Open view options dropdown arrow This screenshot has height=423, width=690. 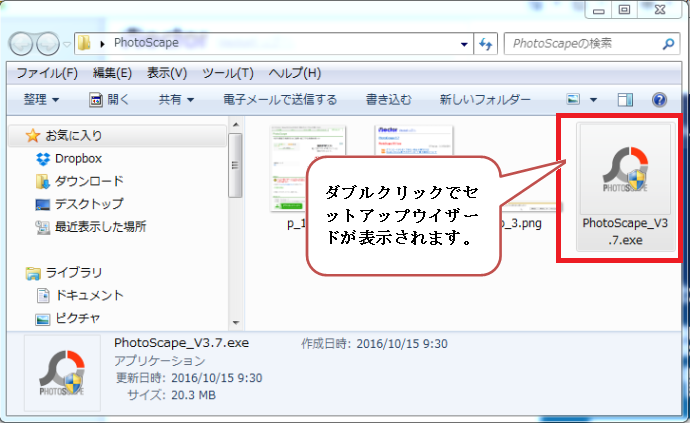[x=594, y=100]
